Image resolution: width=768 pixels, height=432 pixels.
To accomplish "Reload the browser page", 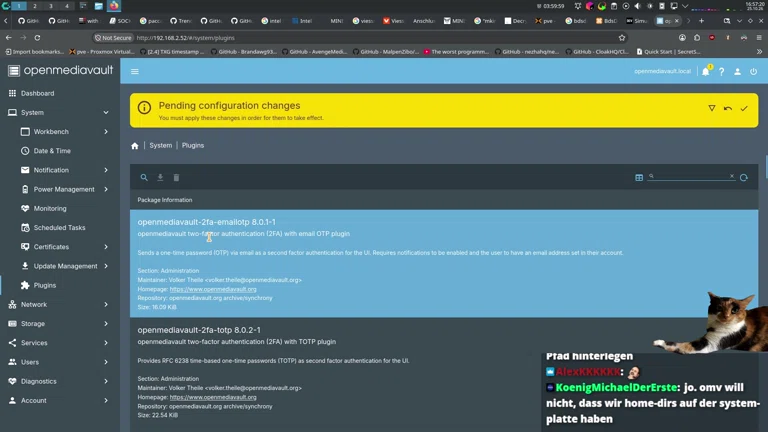I will pos(37,38).
